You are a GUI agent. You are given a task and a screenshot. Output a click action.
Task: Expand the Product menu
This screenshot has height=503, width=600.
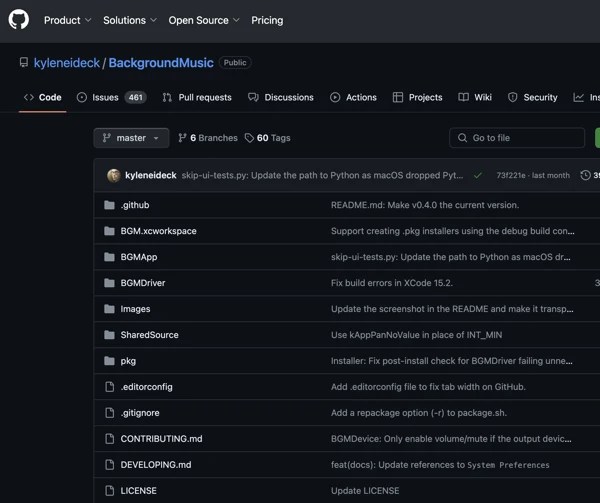click(x=67, y=20)
